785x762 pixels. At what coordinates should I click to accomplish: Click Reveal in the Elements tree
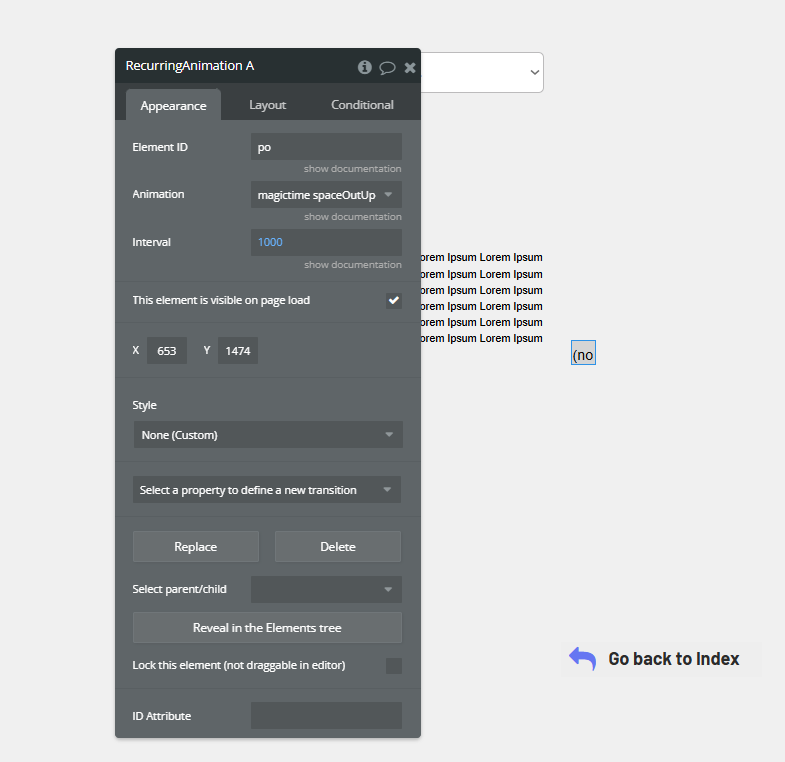coord(267,627)
